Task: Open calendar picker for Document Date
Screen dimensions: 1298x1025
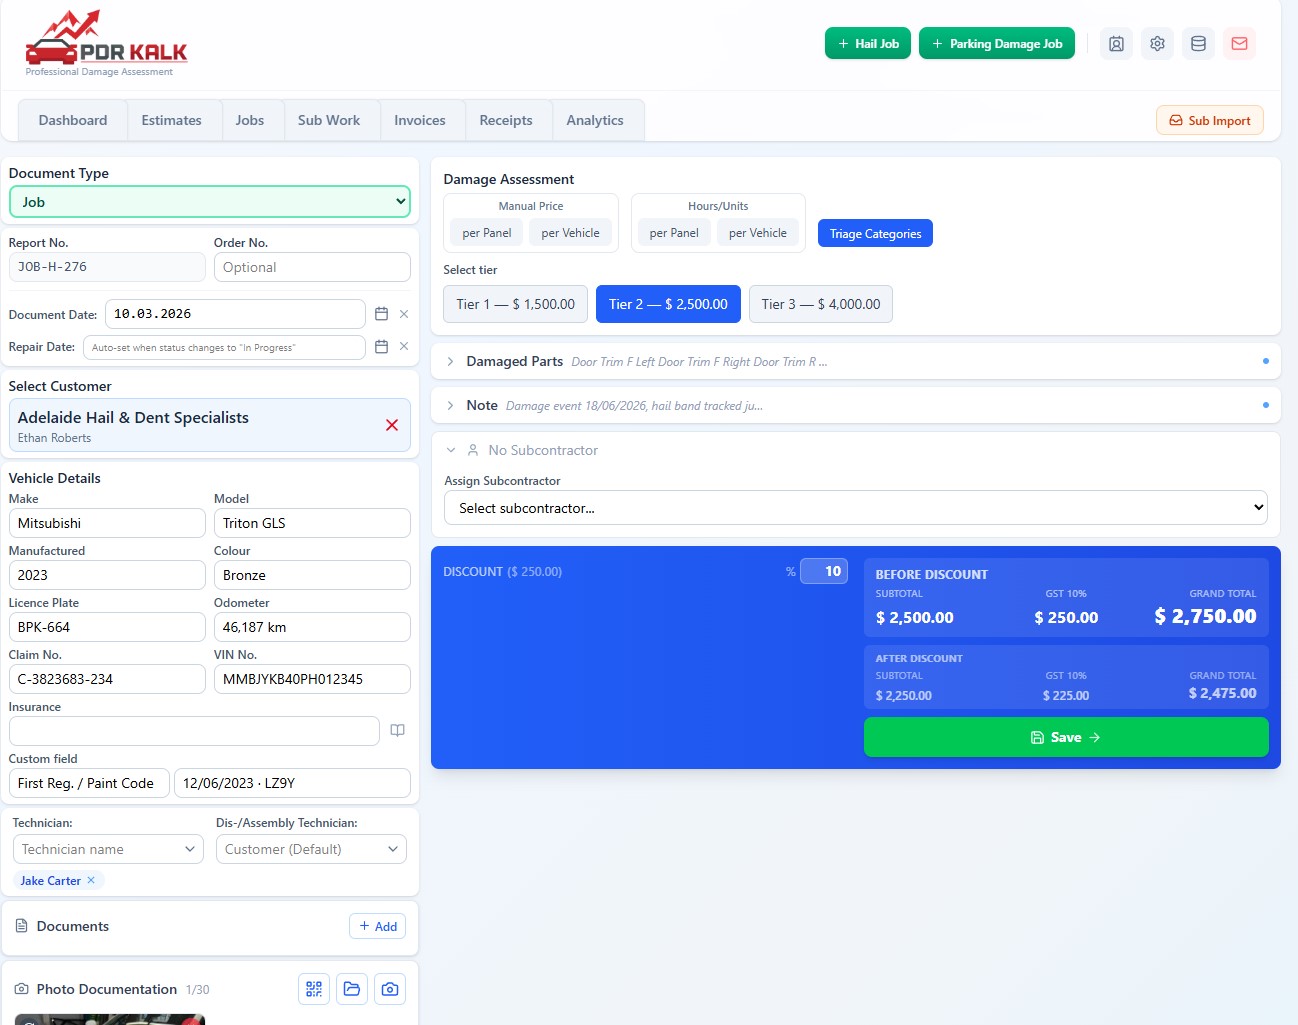Action: pos(381,314)
